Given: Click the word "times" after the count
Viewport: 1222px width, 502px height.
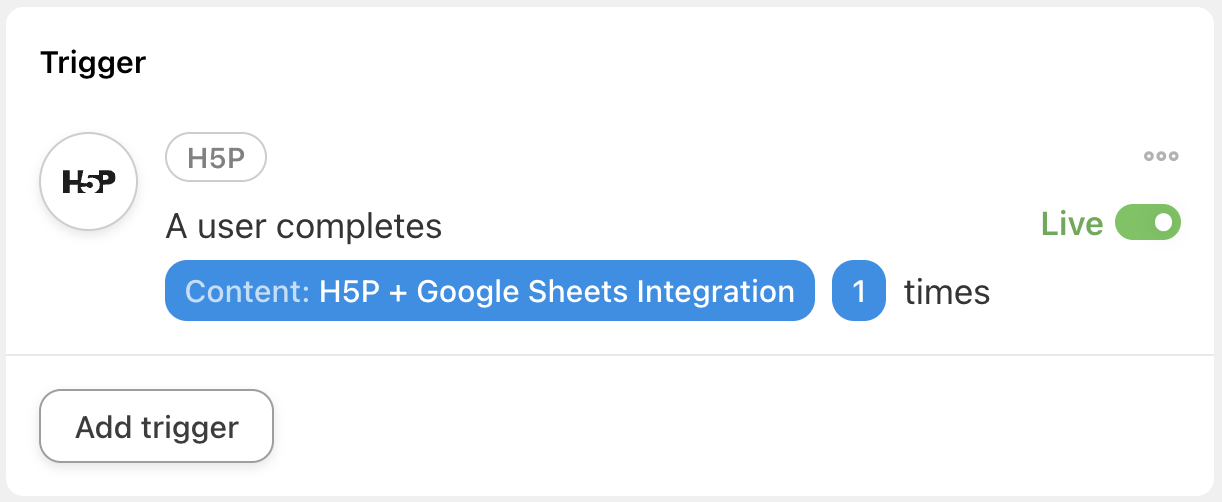Looking at the screenshot, I should [946, 292].
